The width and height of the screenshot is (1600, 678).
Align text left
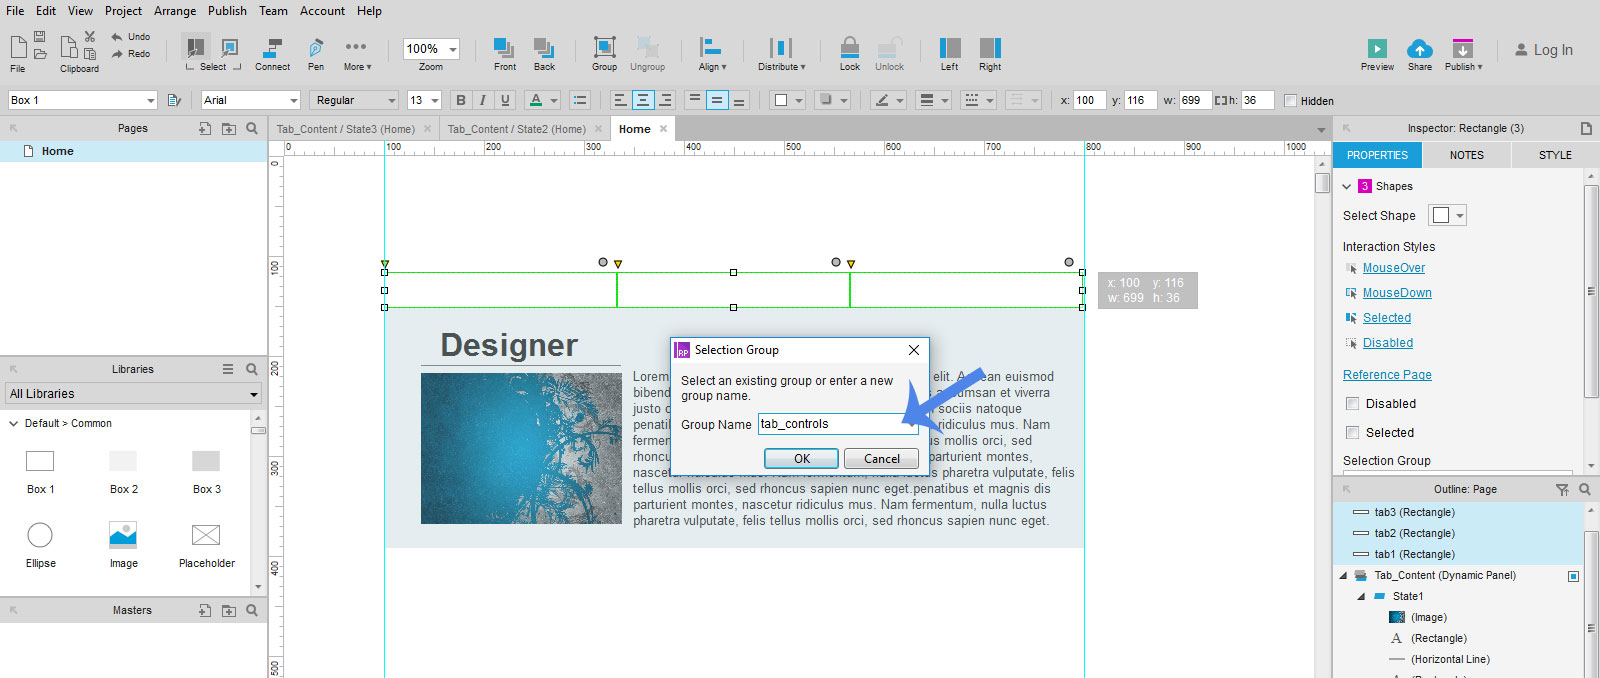tap(620, 100)
